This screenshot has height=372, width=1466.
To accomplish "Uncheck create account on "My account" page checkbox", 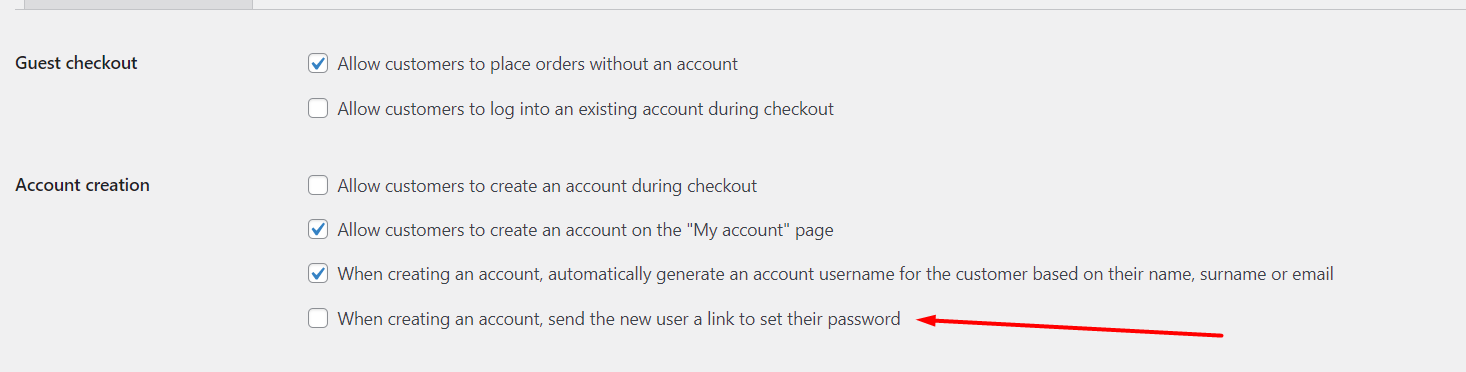I will point(318,229).
